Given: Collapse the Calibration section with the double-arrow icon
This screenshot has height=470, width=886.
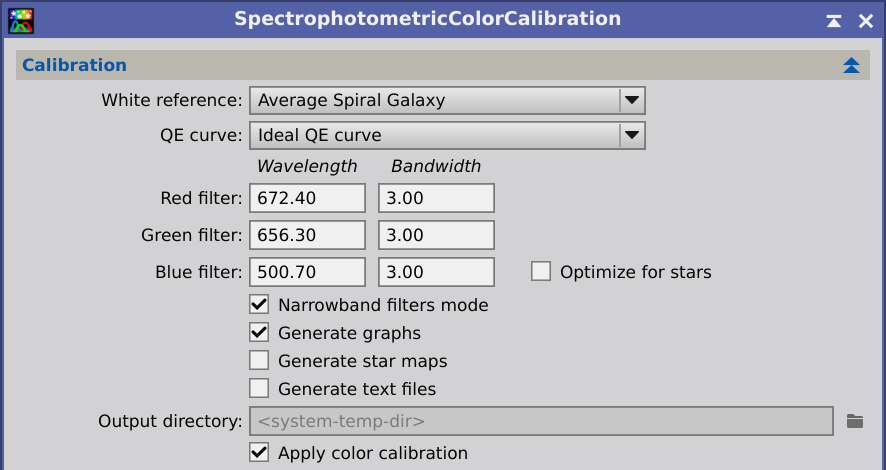Looking at the screenshot, I should click(851, 66).
